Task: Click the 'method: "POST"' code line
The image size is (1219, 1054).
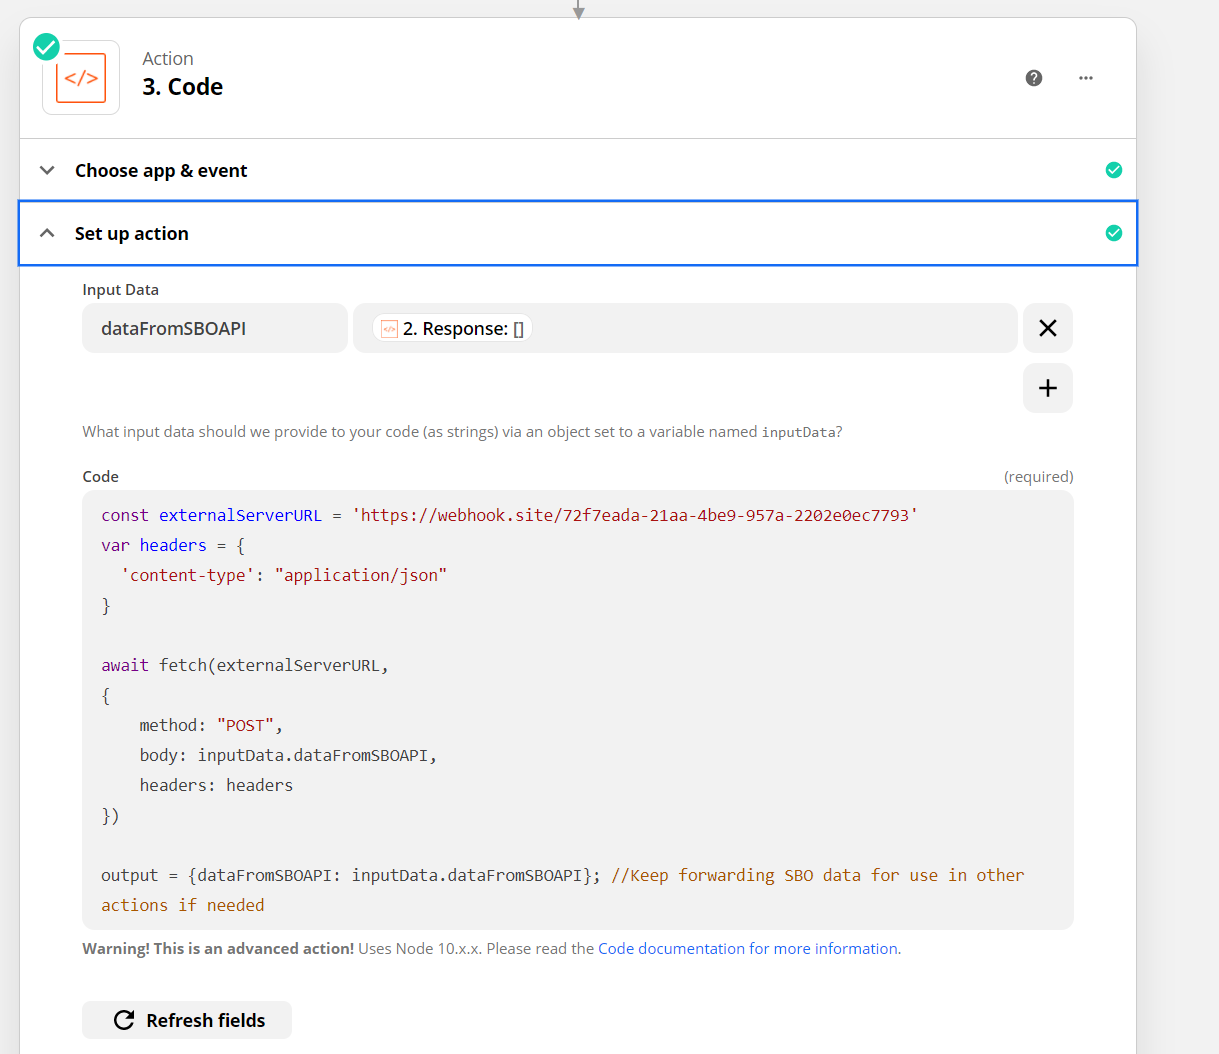Action: click(x=211, y=725)
